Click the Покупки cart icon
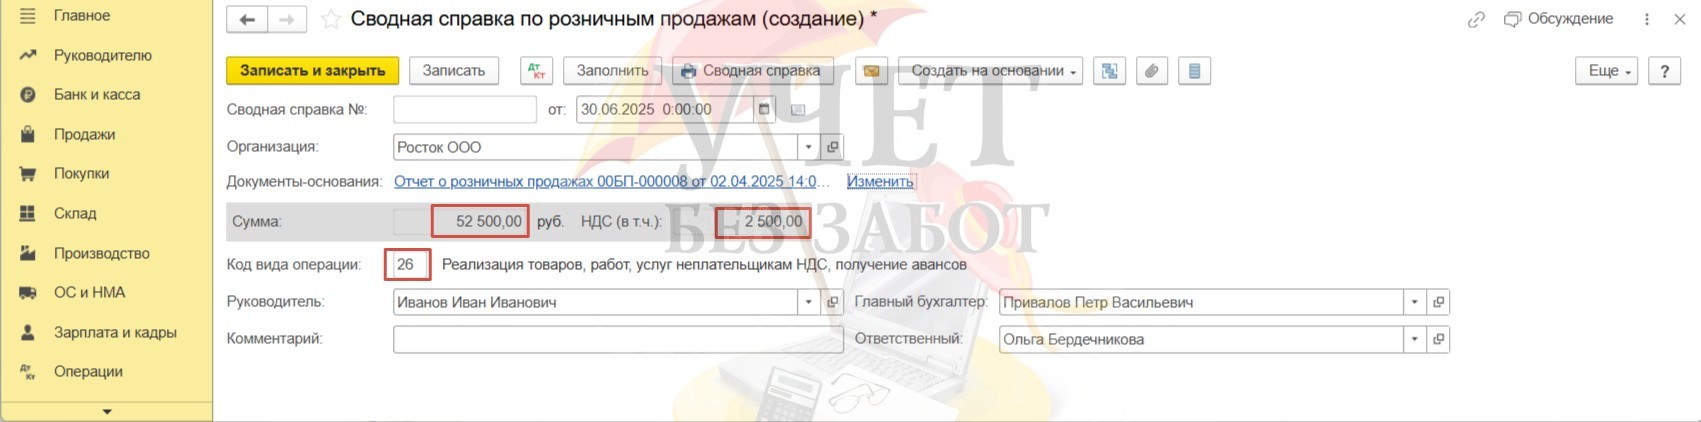1701x422 pixels. tap(28, 174)
